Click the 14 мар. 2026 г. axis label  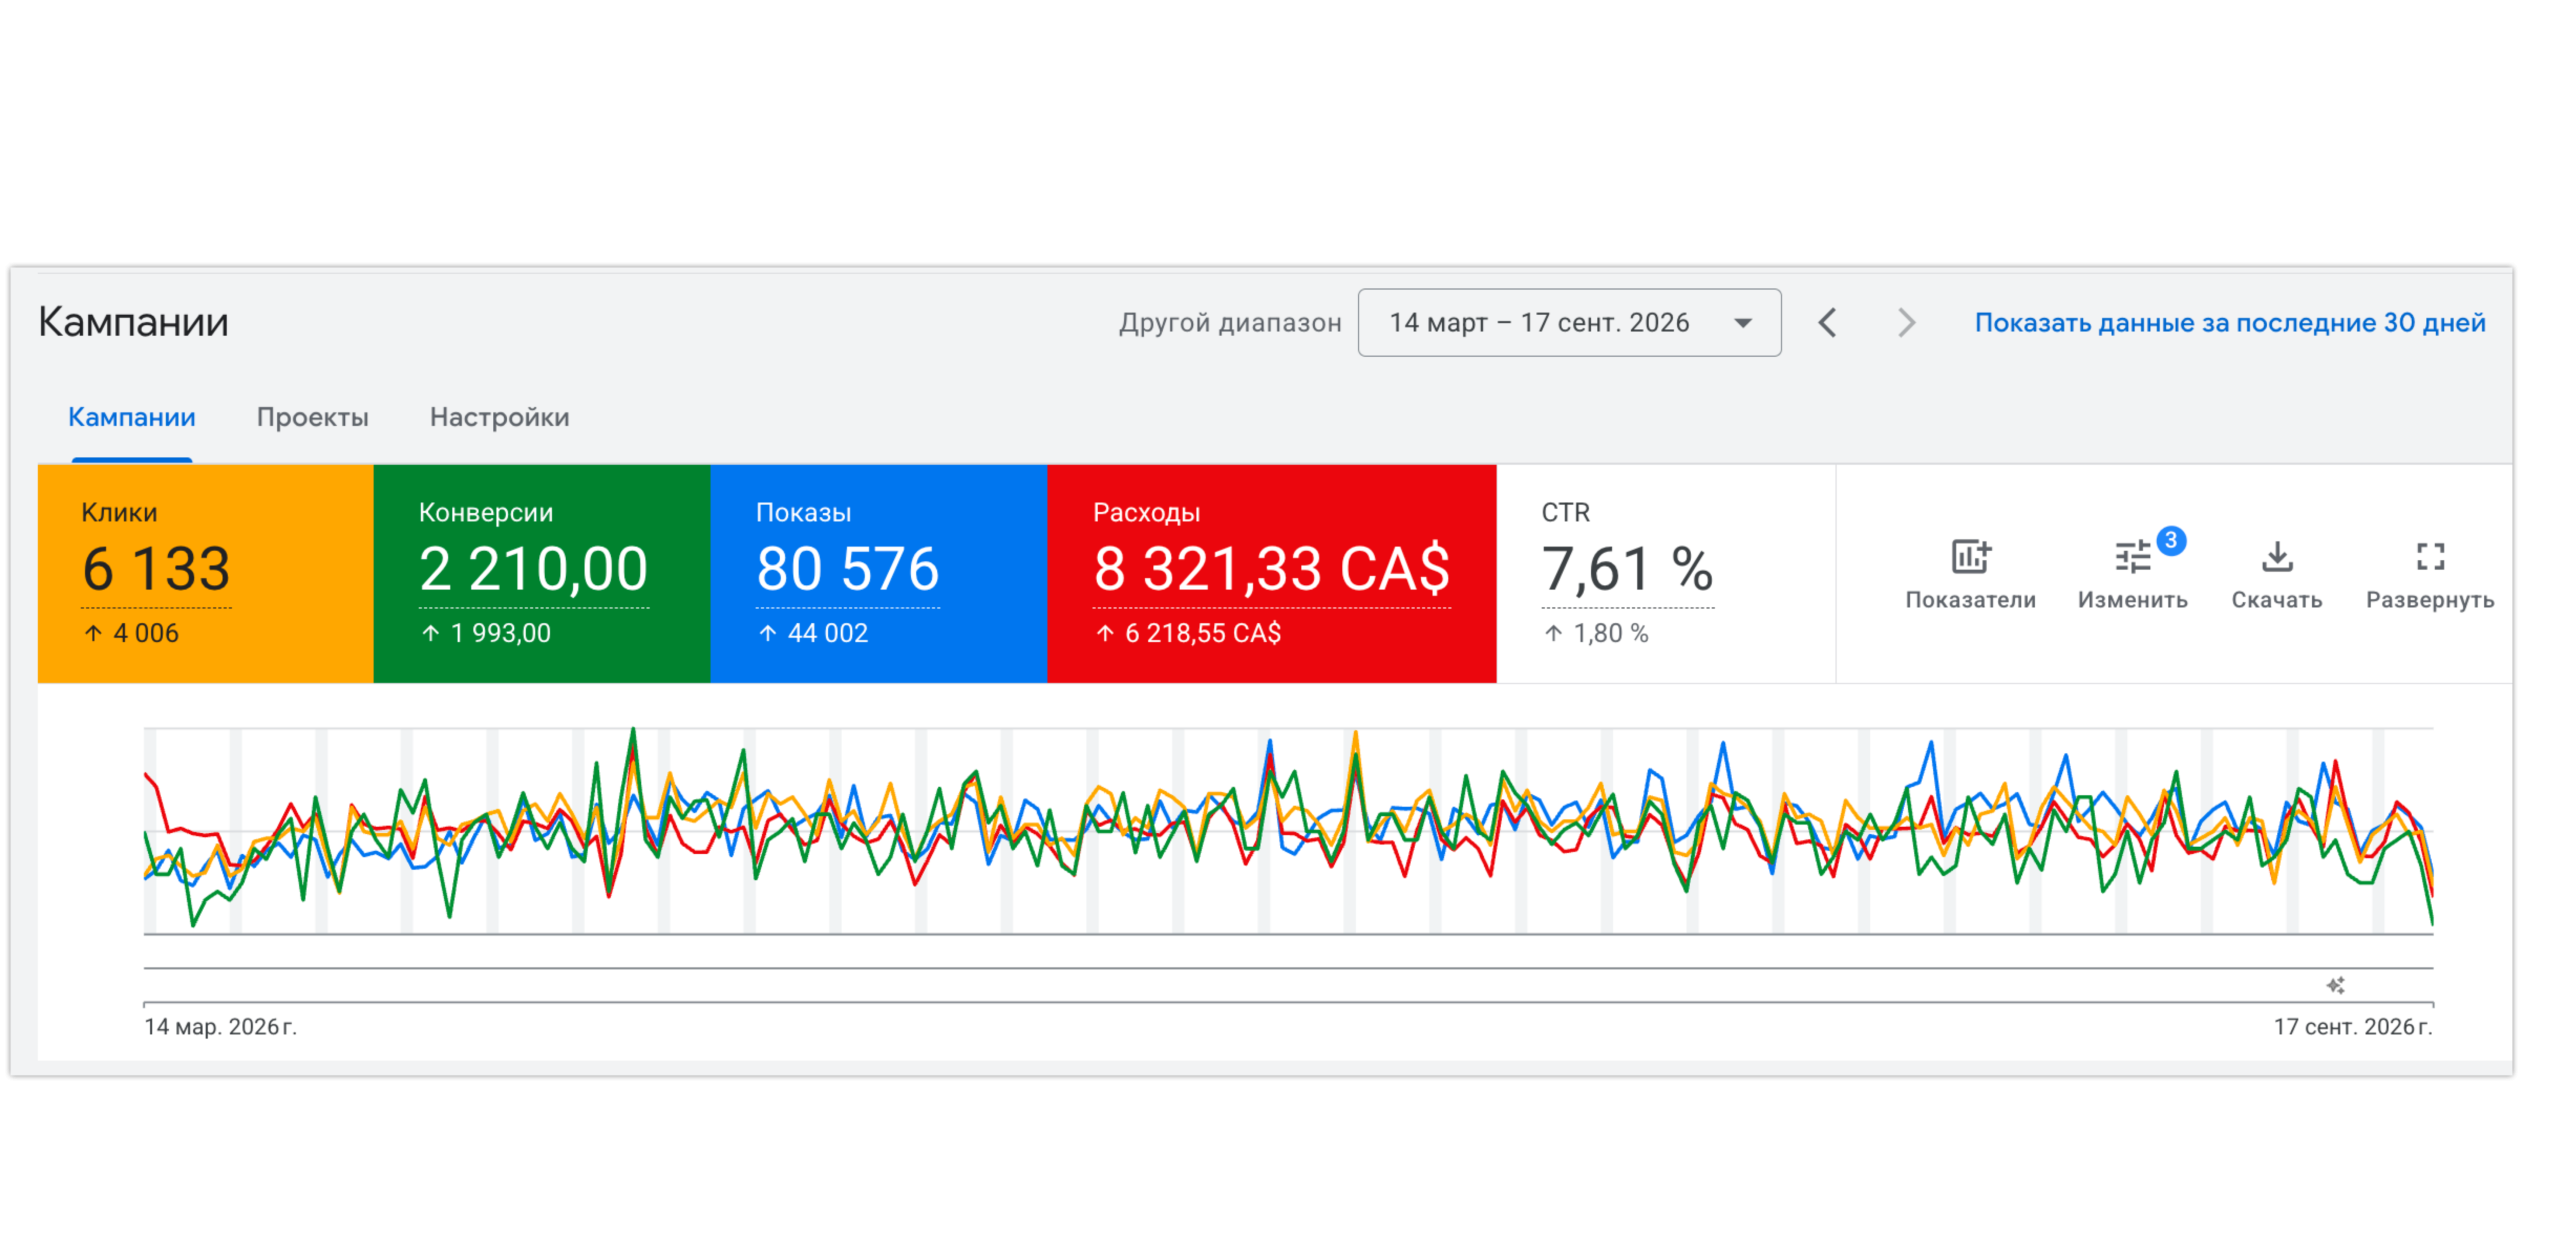click(220, 1026)
